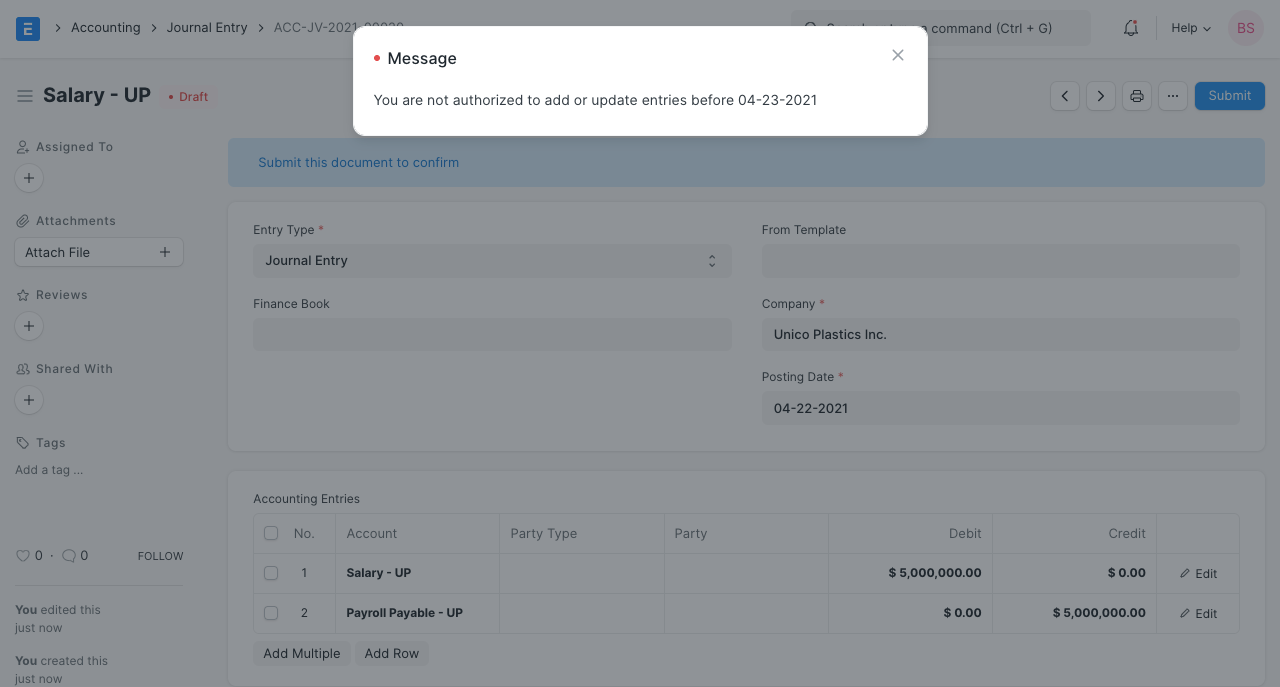
Task: Open the Entry Type dropdown
Action: coord(491,261)
